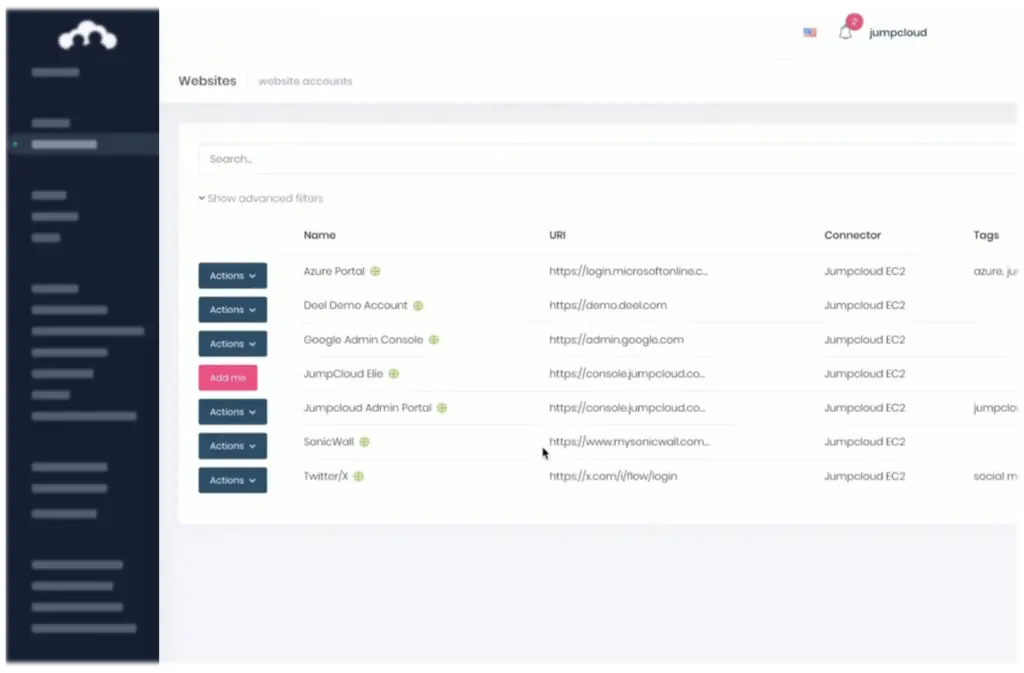Sort by the Name column header

pyautogui.click(x=319, y=235)
